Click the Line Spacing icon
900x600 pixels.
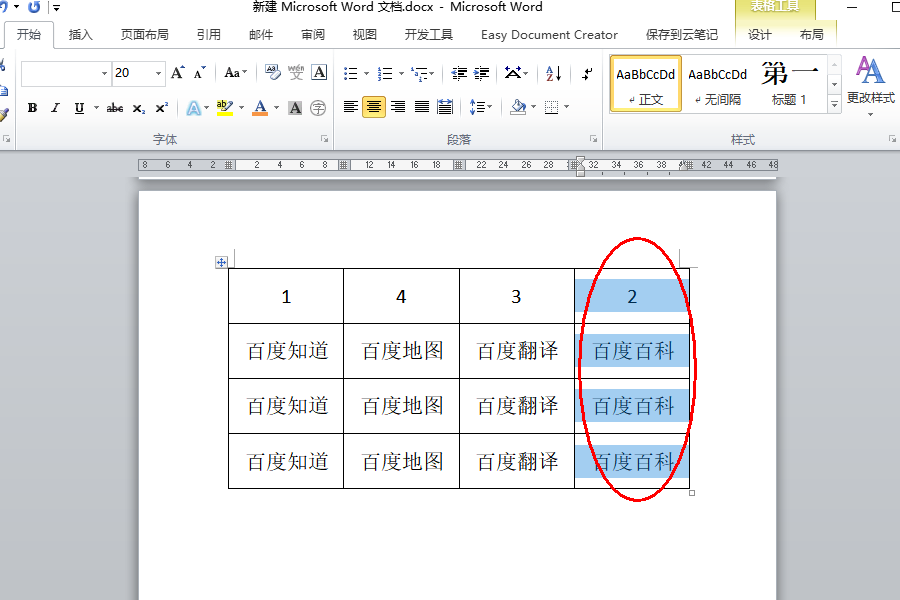[477, 107]
